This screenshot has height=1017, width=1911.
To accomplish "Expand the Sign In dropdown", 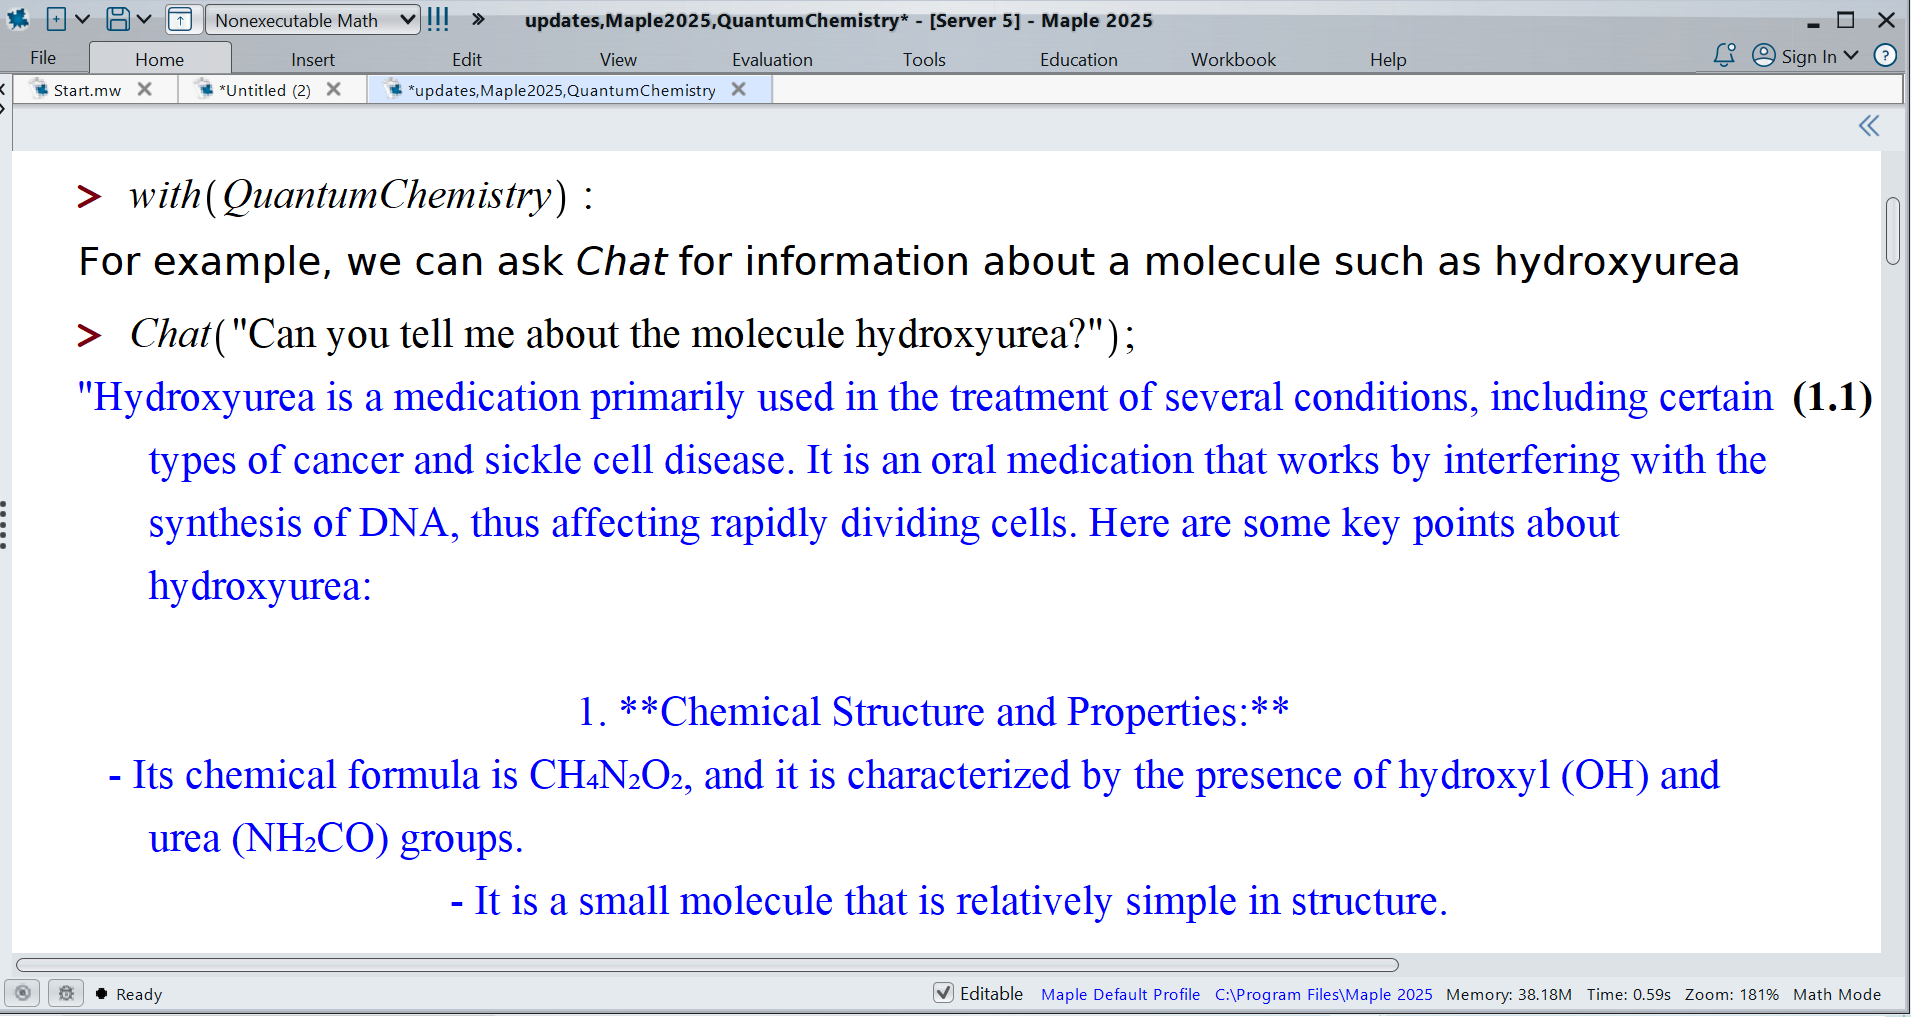I will click(1851, 56).
